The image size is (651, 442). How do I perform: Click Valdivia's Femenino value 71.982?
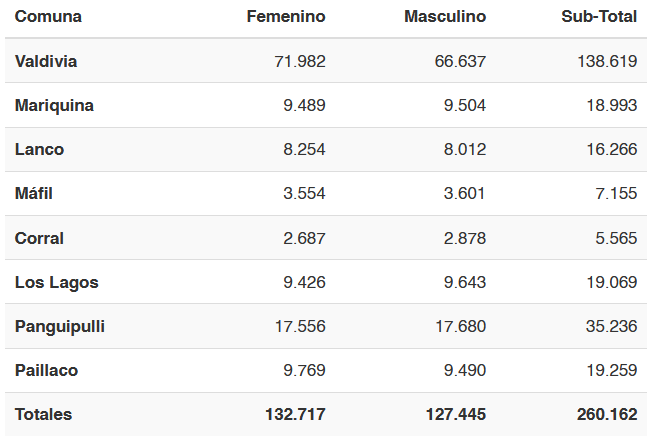click(x=300, y=61)
